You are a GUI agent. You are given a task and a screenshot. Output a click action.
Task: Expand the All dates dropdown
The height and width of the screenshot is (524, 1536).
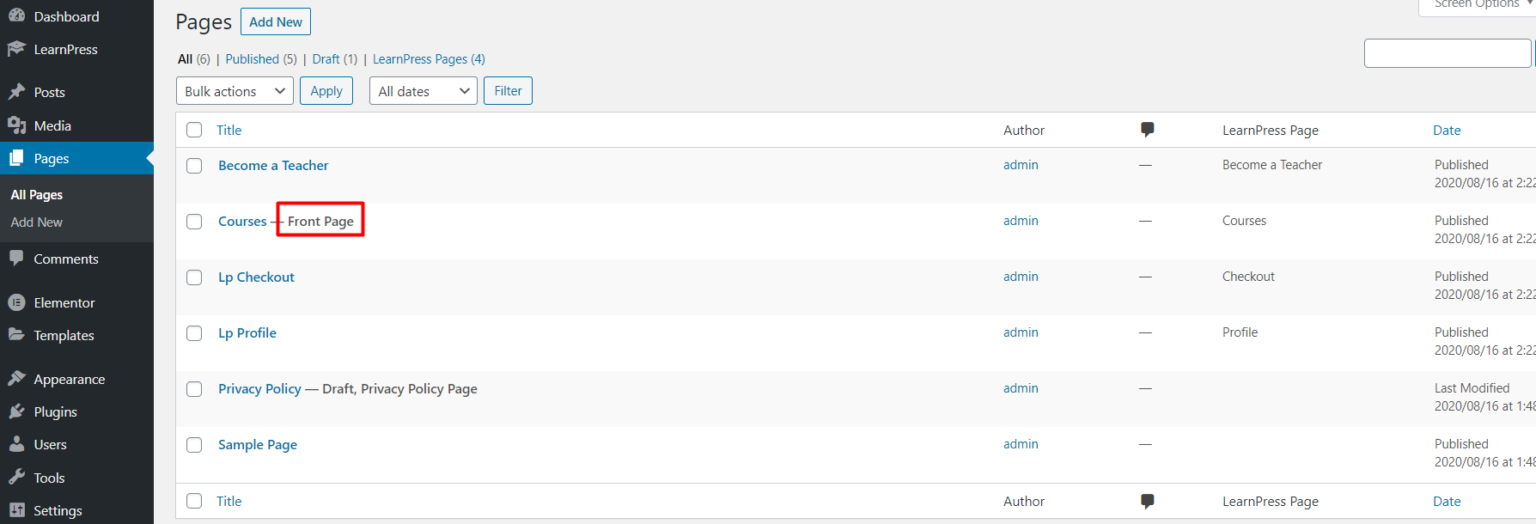[x=423, y=91]
